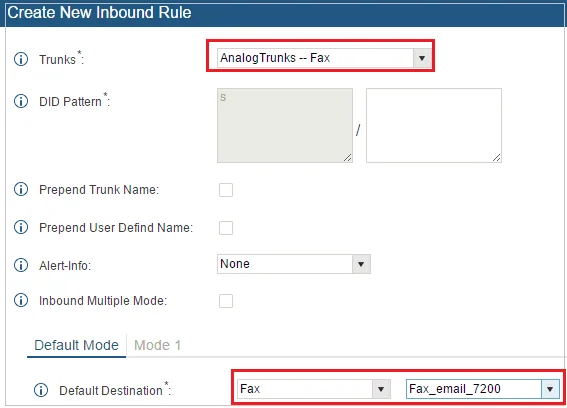Screen dimensions: 567x408
Task: Click the Default Destination info icon
Action: click(x=41, y=390)
